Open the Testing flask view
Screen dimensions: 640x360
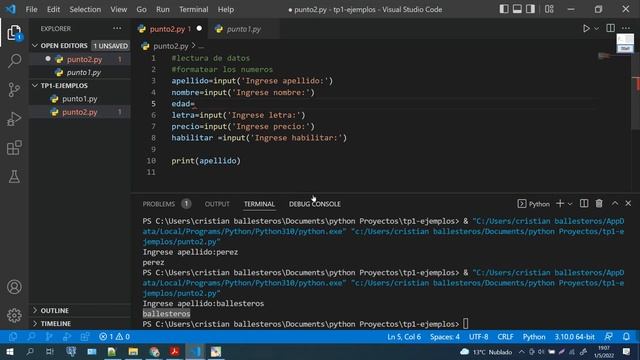(x=14, y=177)
